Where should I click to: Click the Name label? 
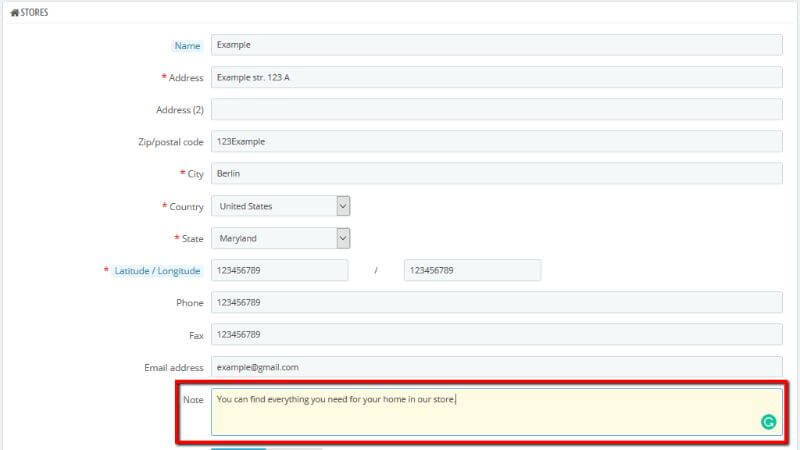click(187, 46)
